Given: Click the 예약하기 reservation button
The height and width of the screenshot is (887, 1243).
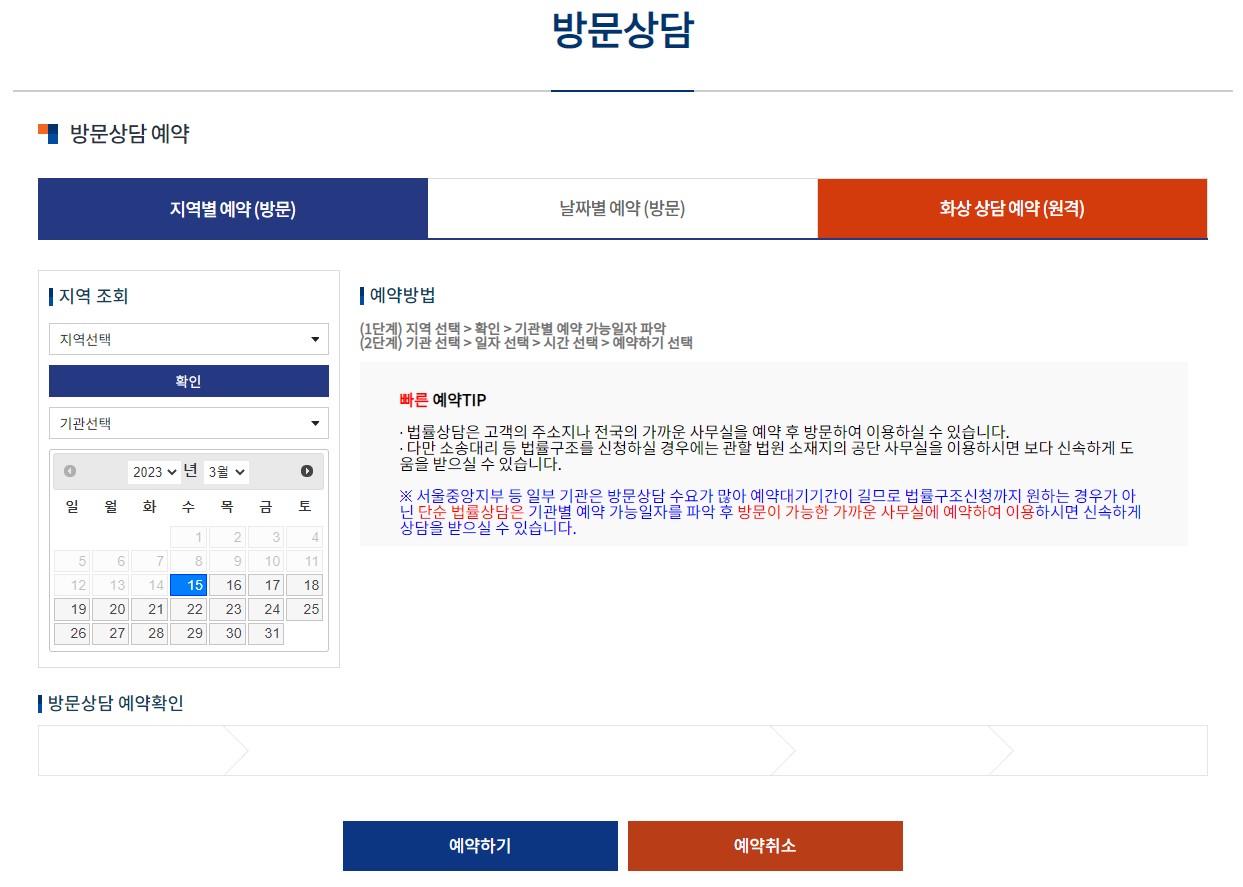Looking at the screenshot, I should [x=480, y=845].
